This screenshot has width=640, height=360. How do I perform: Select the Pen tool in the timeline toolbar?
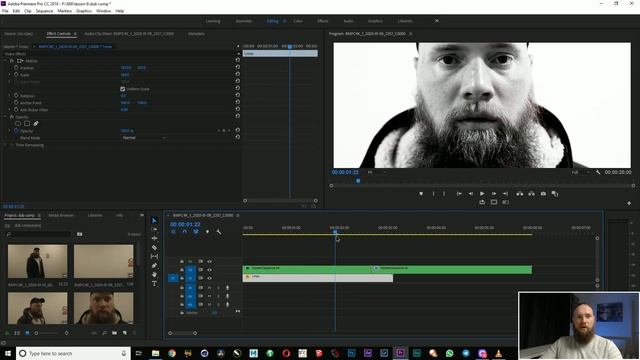pos(154,265)
